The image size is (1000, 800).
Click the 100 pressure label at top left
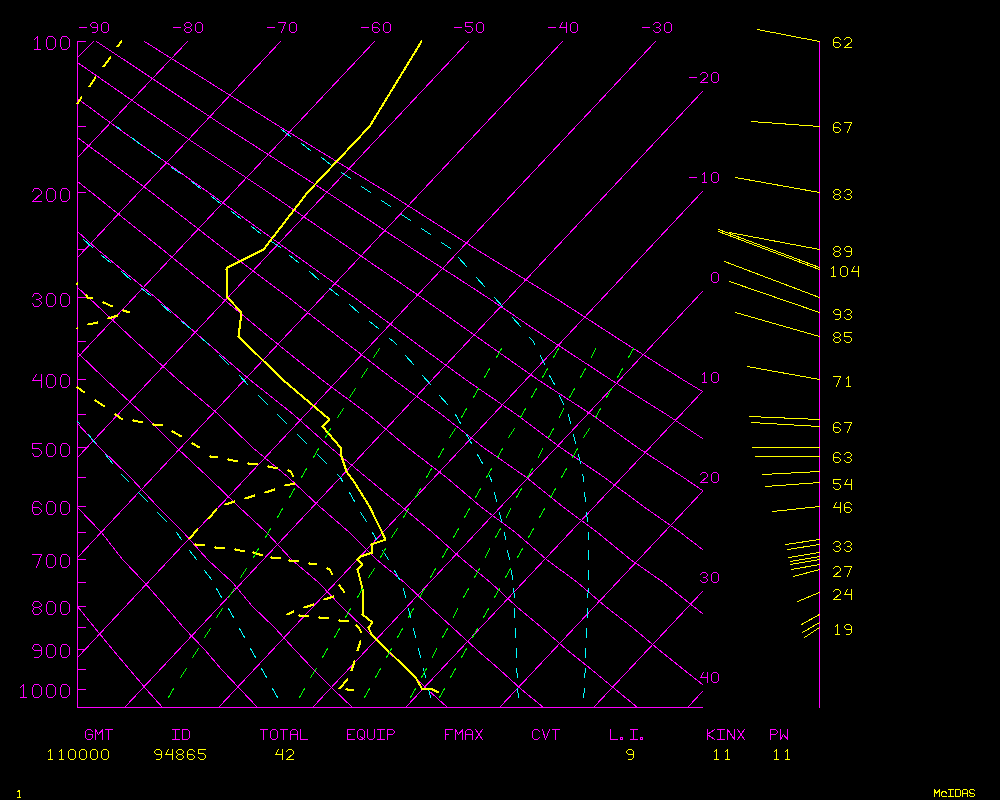[x=51, y=43]
